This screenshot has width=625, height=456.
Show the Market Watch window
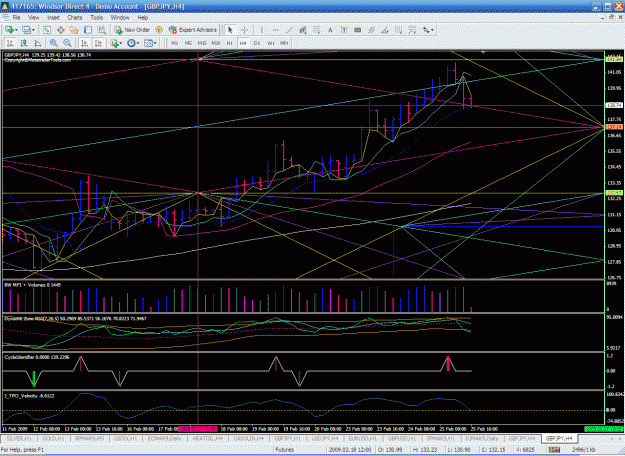pyautogui.click(x=47, y=30)
